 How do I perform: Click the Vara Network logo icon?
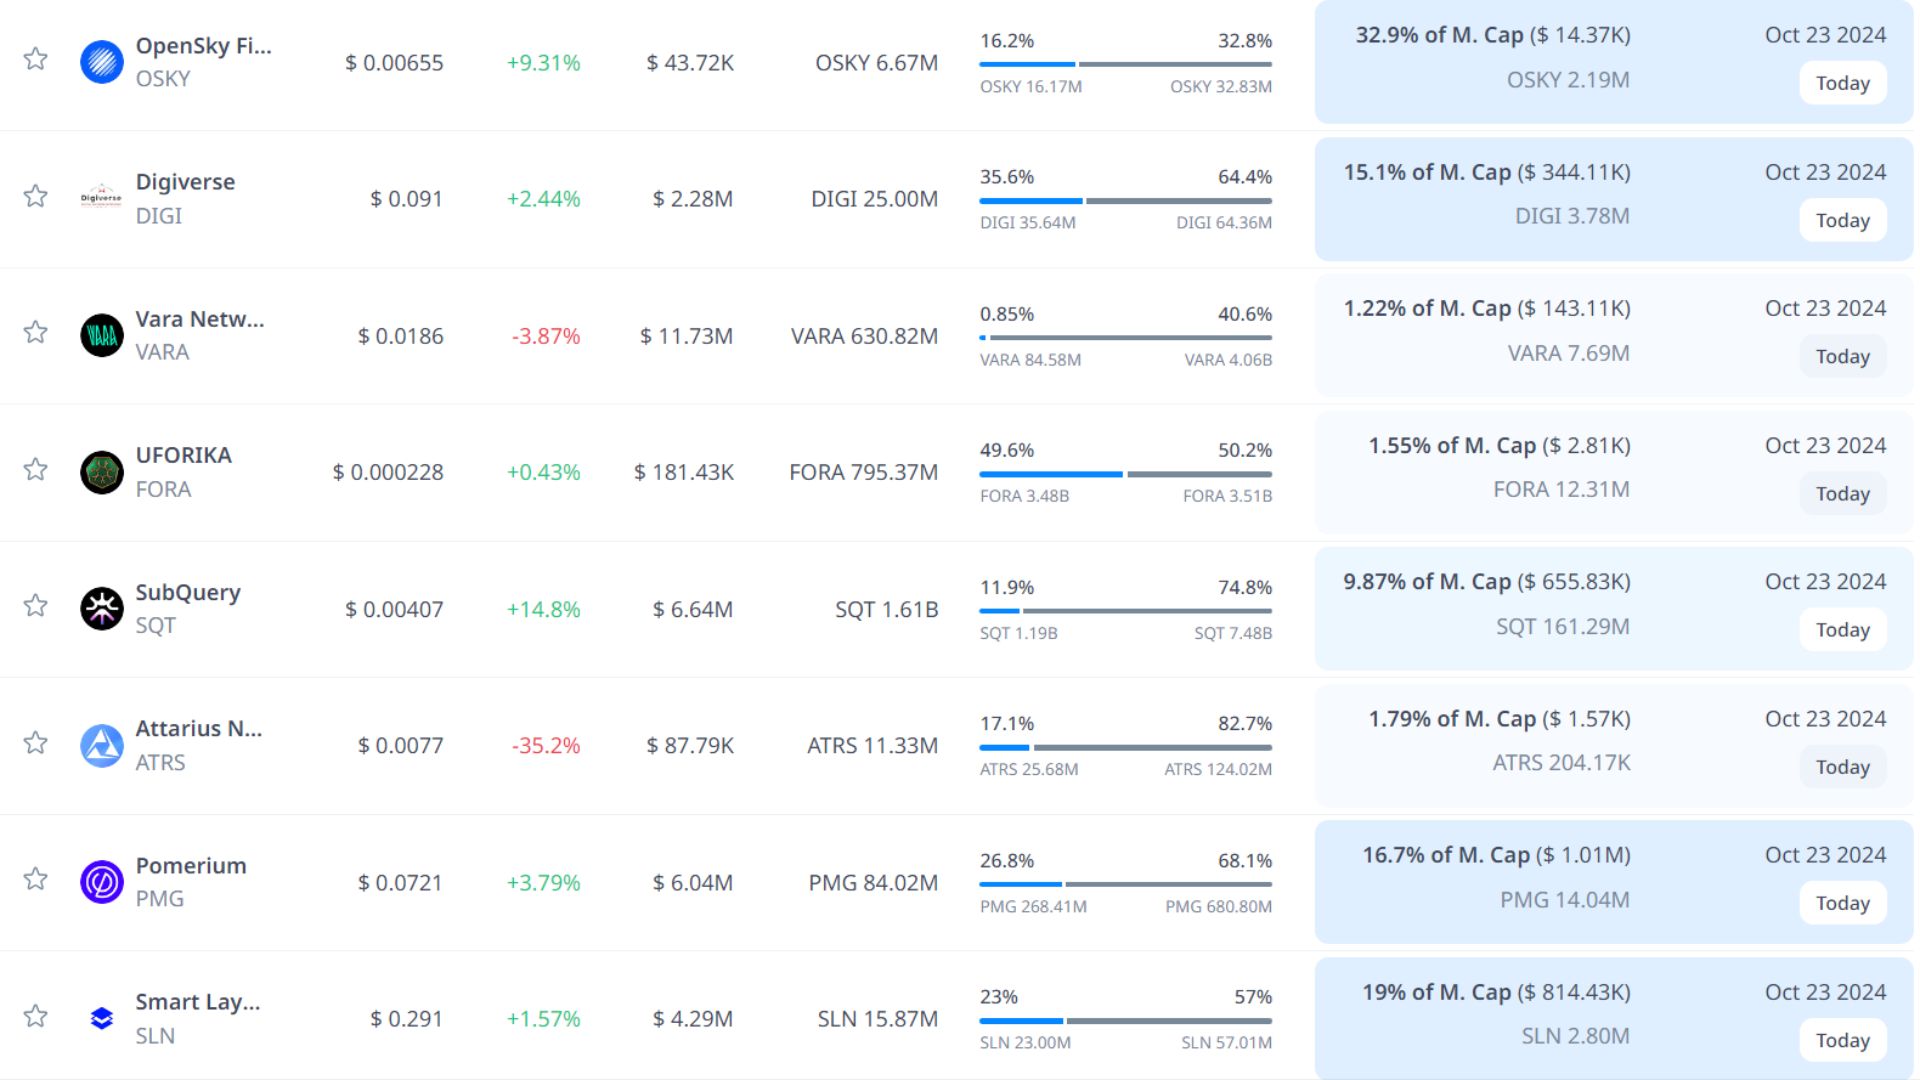pos(101,336)
